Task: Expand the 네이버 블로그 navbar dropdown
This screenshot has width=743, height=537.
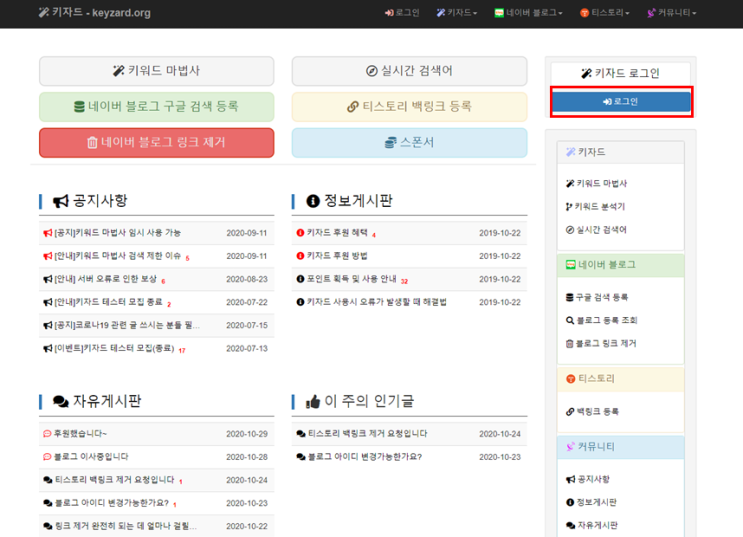Action: tap(528, 13)
